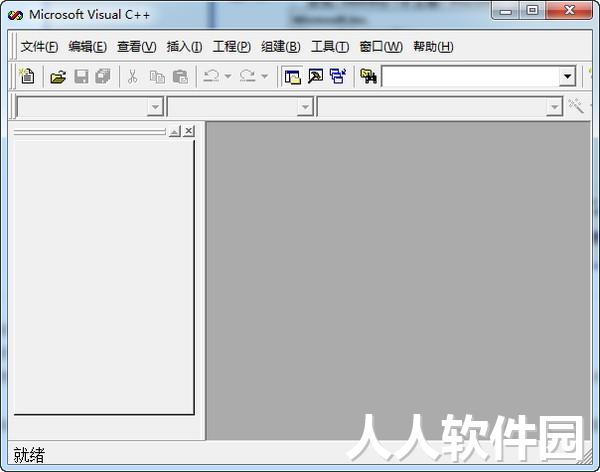Click the Cut scissors icon
The height and width of the screenshot is (472, 600).
132,77
